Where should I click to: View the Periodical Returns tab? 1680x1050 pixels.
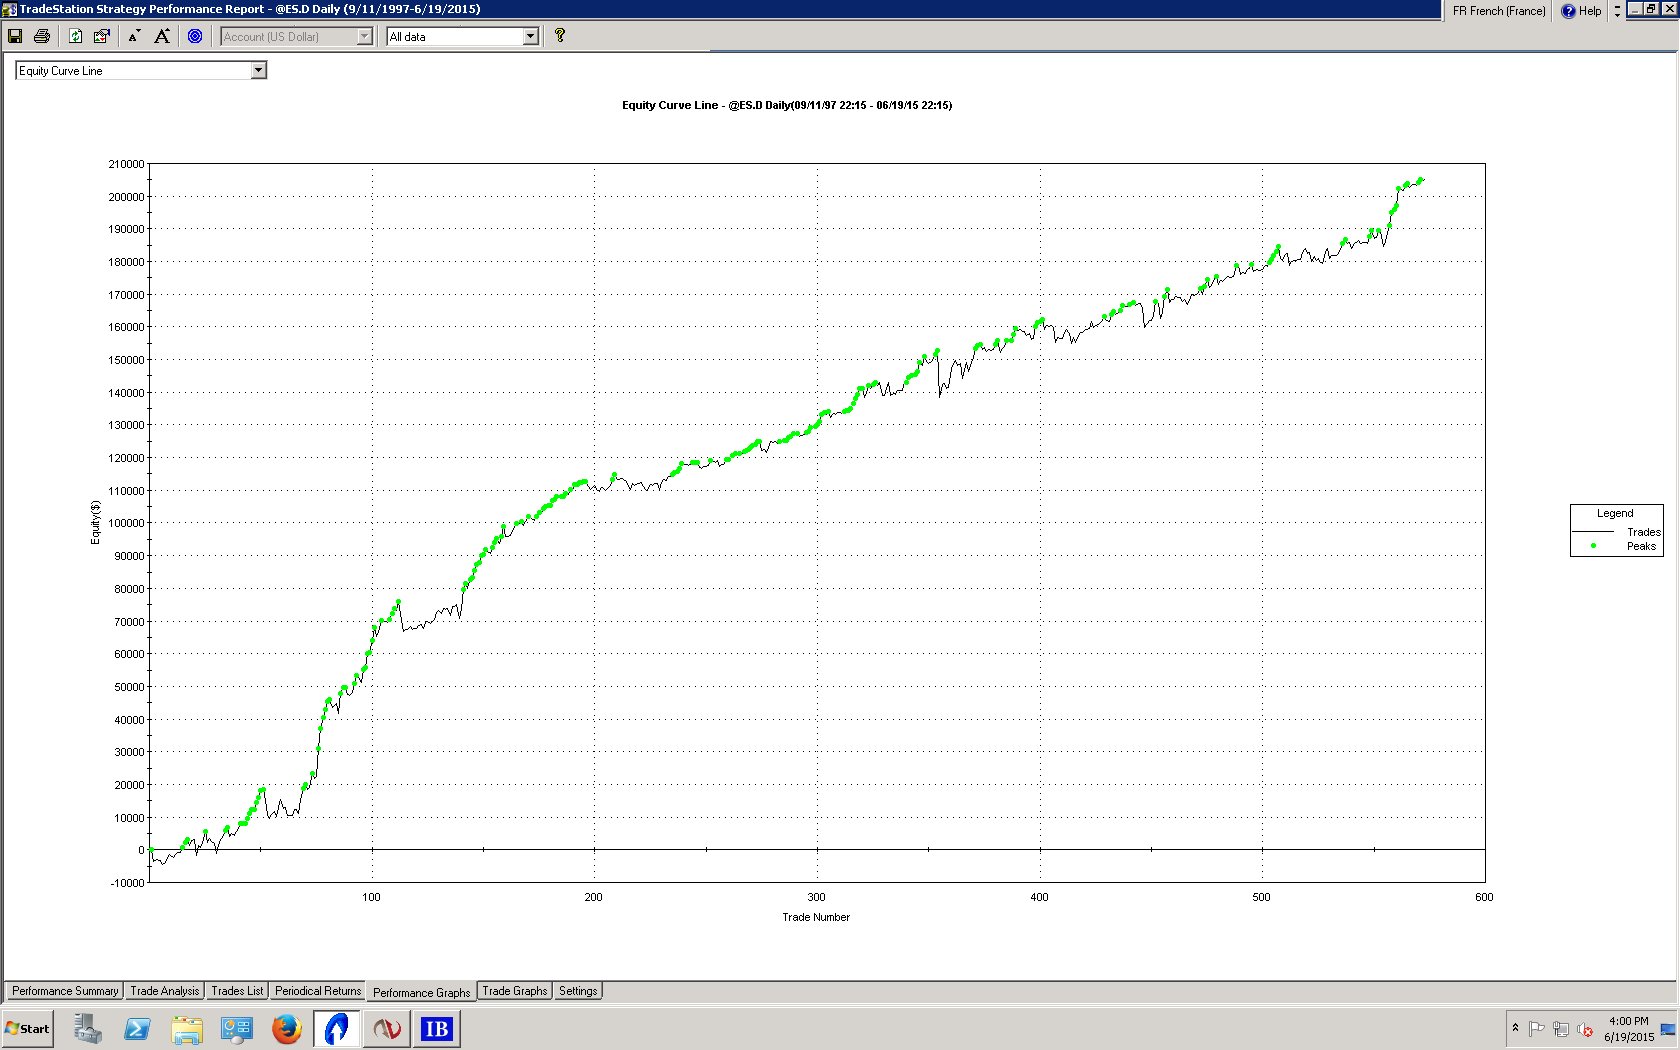(x=318, y=991)
